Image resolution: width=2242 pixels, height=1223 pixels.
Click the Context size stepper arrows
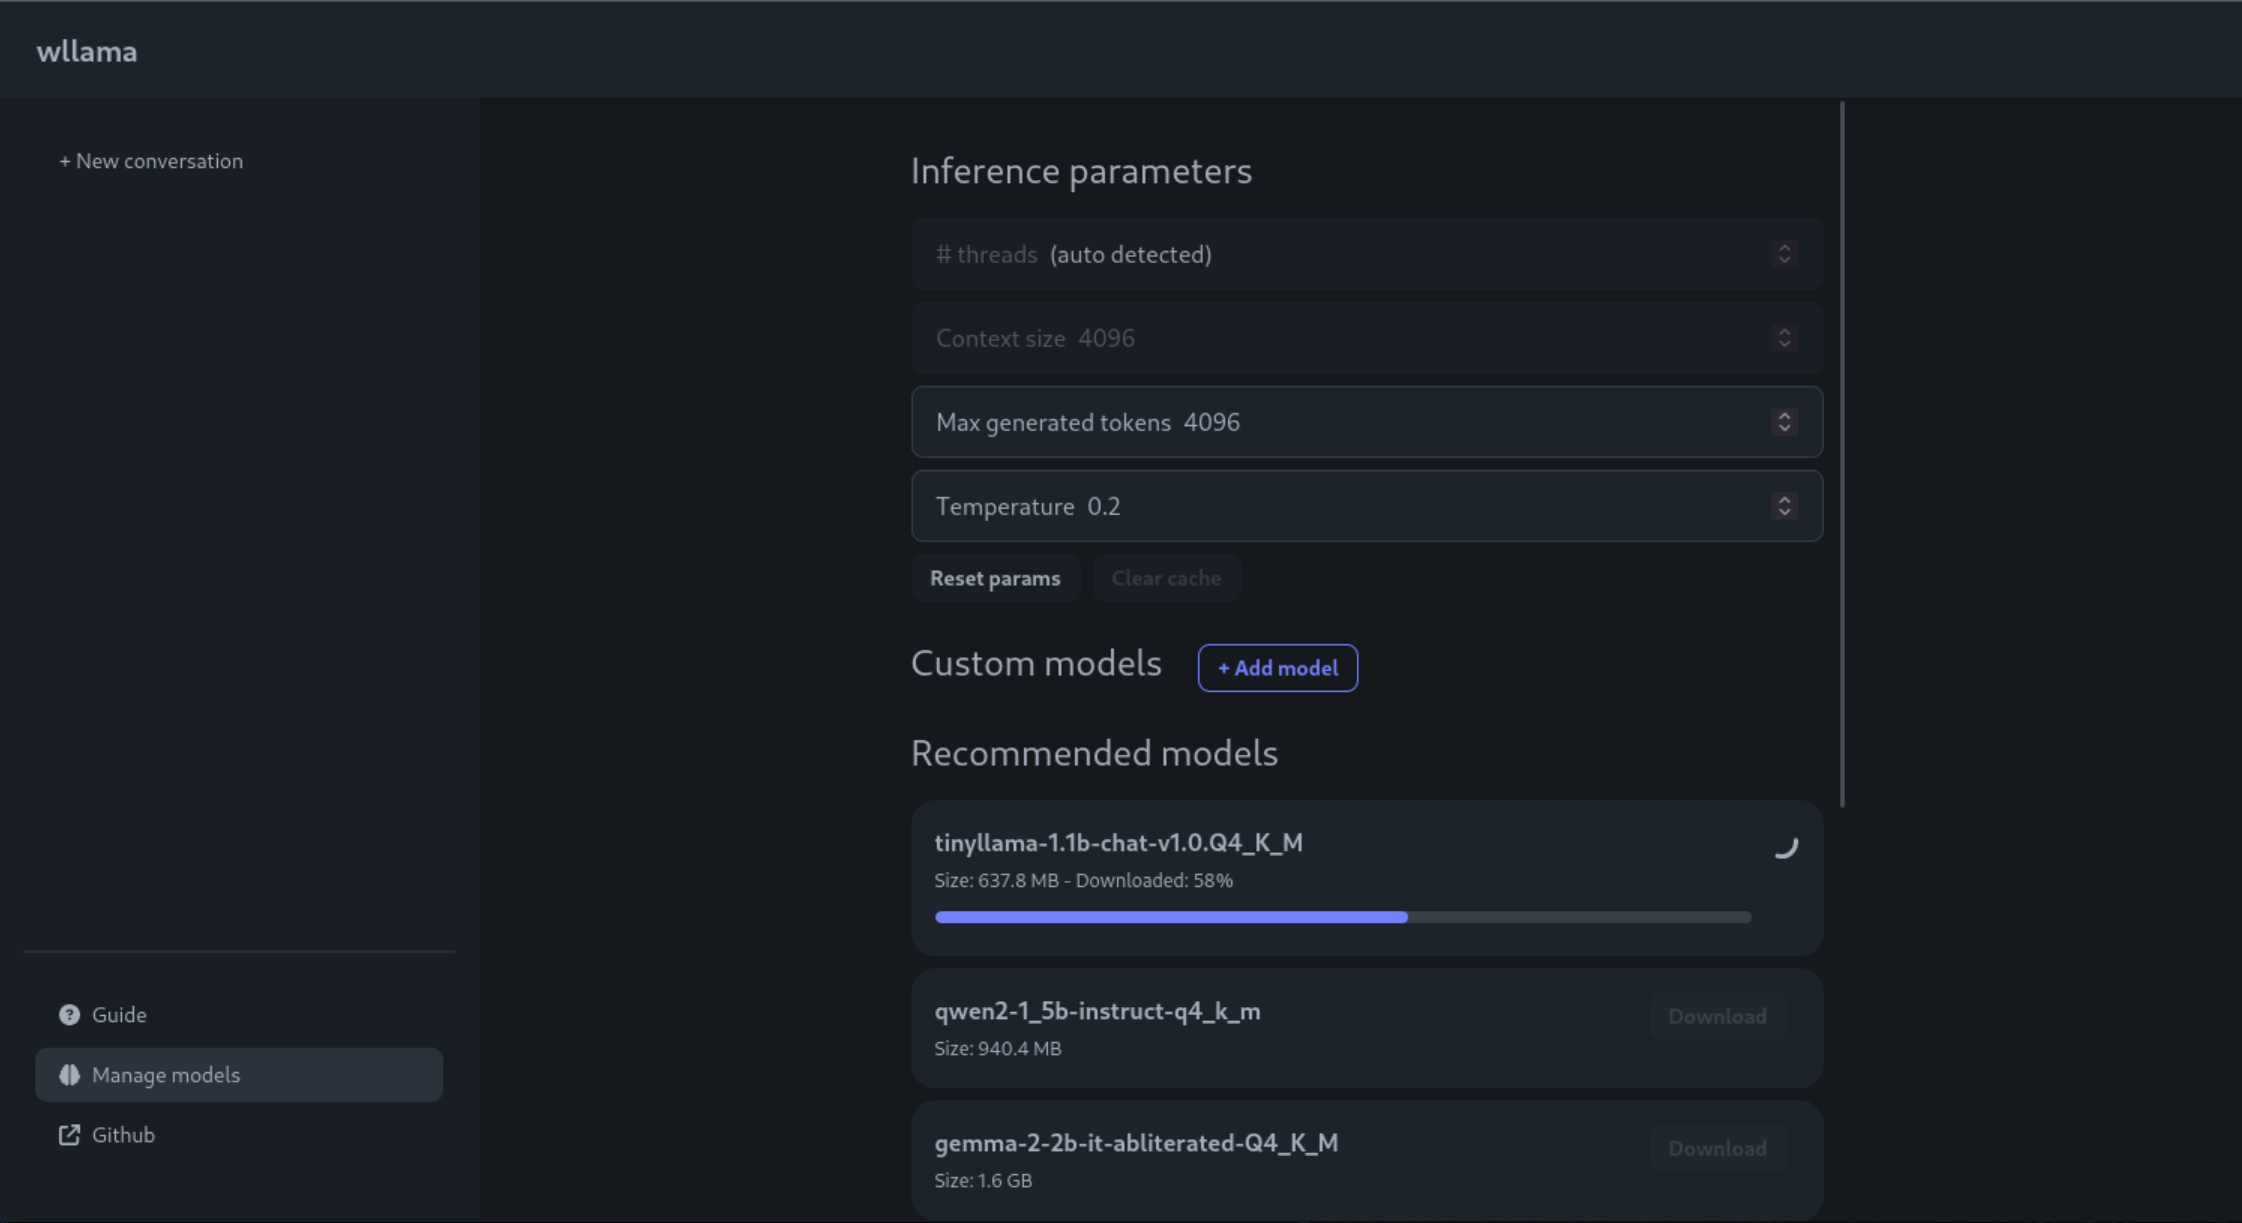1784,338
